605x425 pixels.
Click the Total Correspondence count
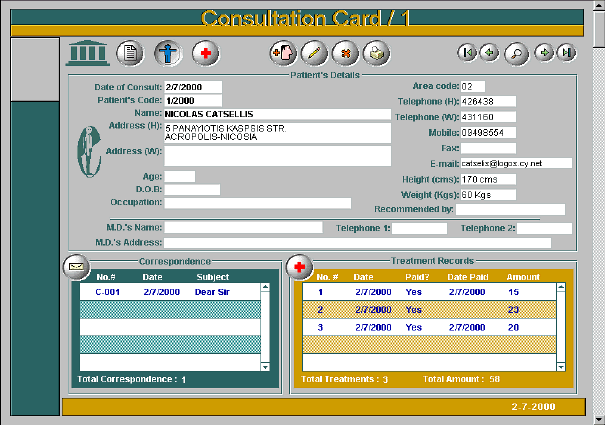[184, 379]
